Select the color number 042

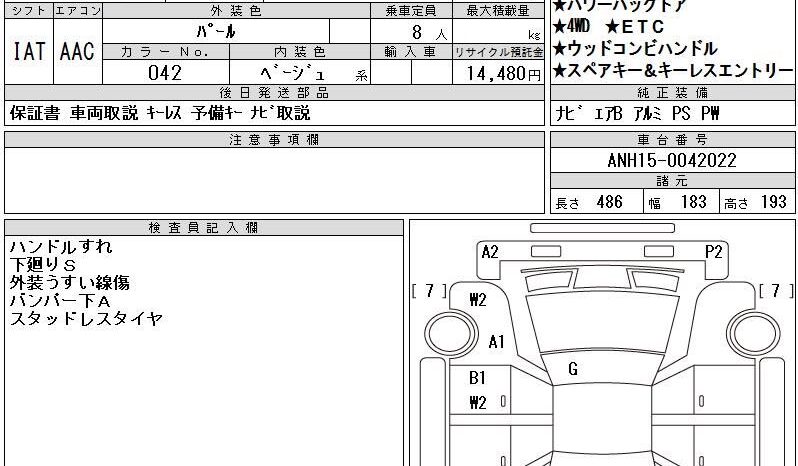point(165,73)
